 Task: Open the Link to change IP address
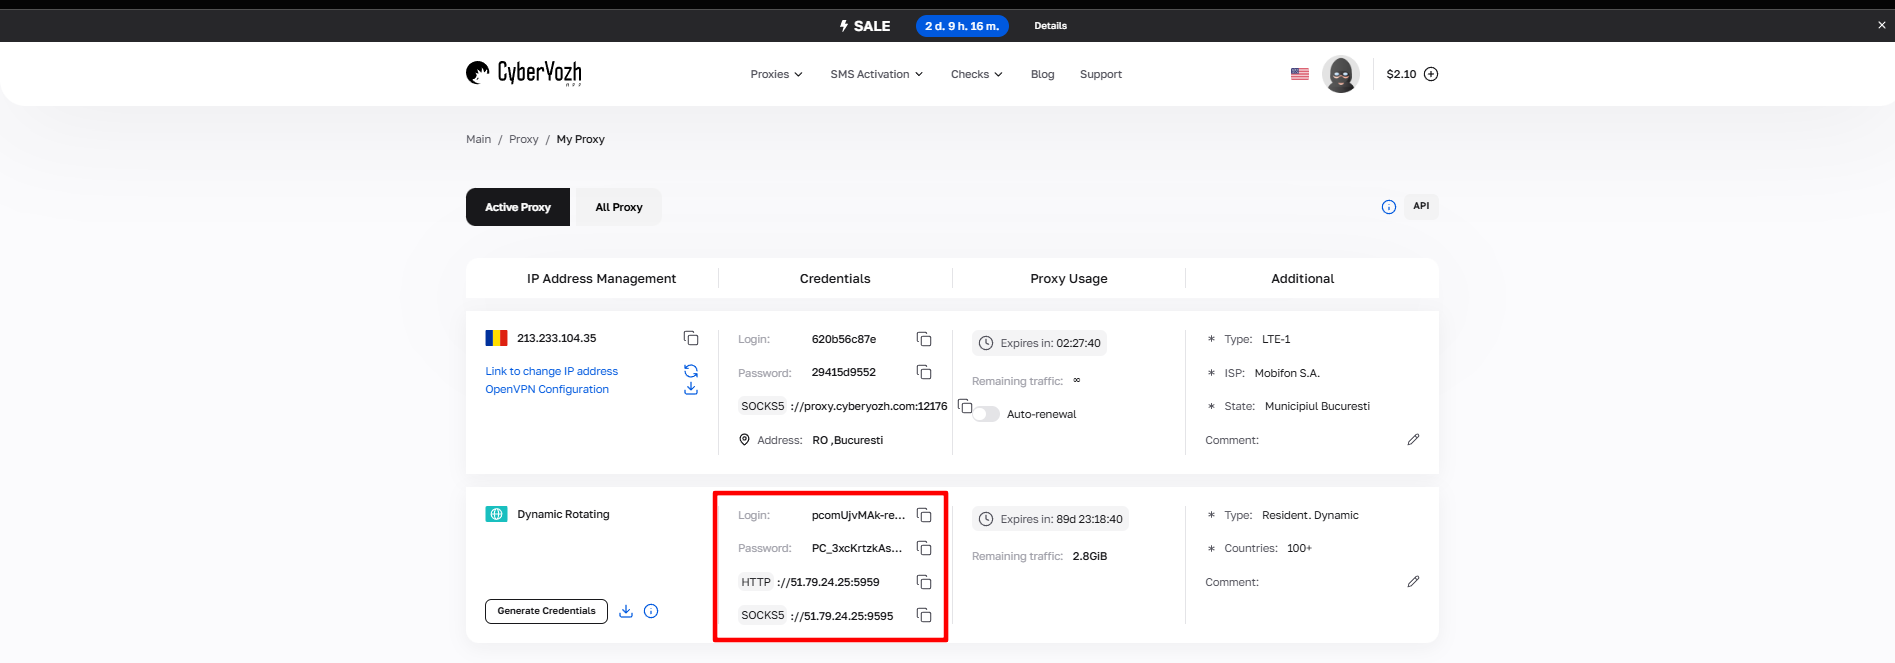click(x=551, y=371)
